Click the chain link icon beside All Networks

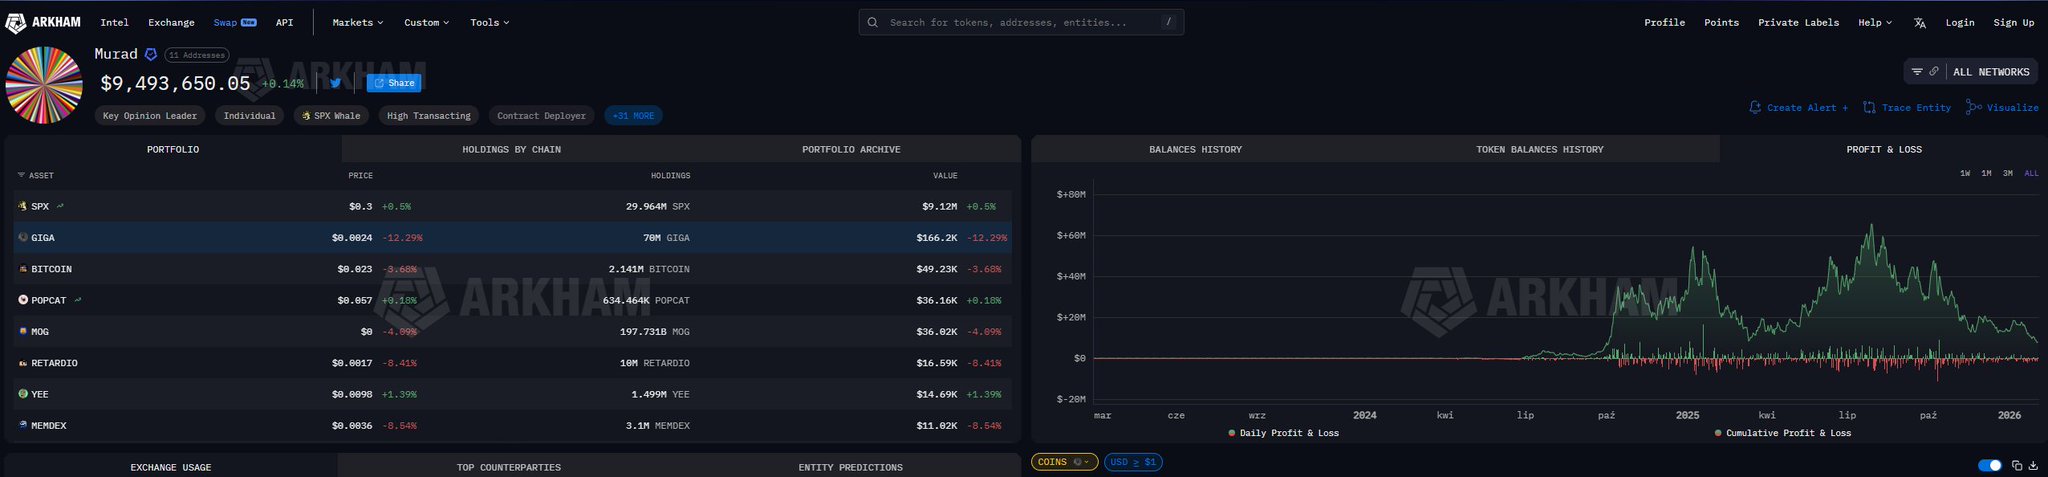[x=1934, y=72]
